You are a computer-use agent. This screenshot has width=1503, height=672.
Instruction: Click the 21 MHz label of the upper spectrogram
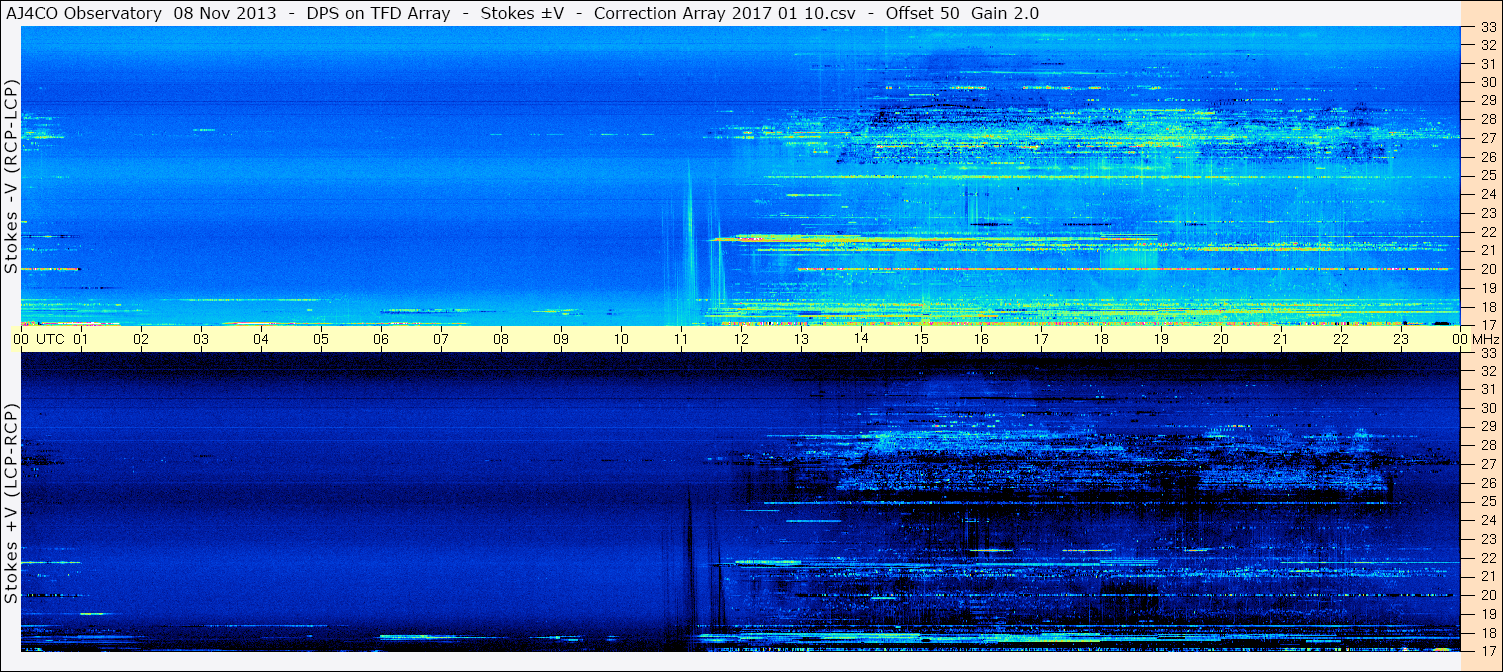[1487, 250]
